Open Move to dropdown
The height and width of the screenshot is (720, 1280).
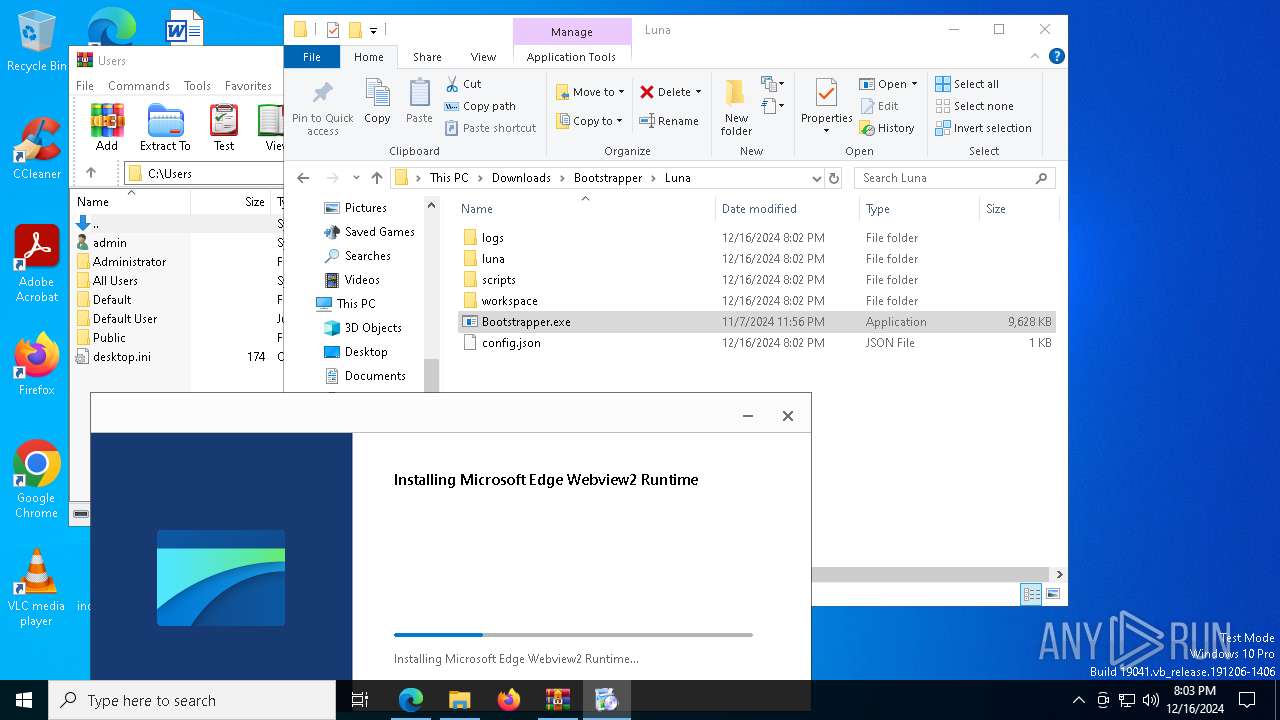point(590,92)
